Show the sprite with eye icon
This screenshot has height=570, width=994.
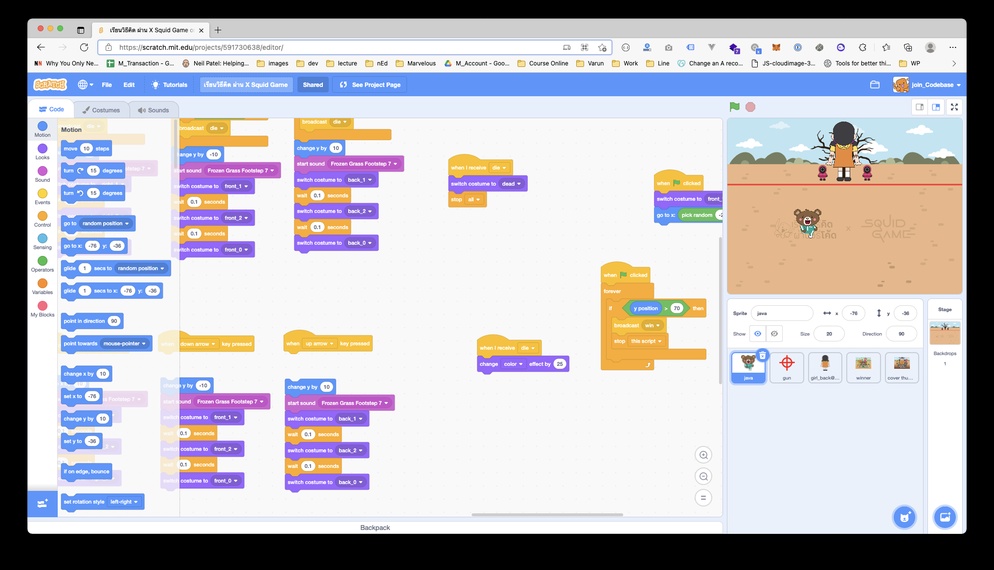coord(758,334)
